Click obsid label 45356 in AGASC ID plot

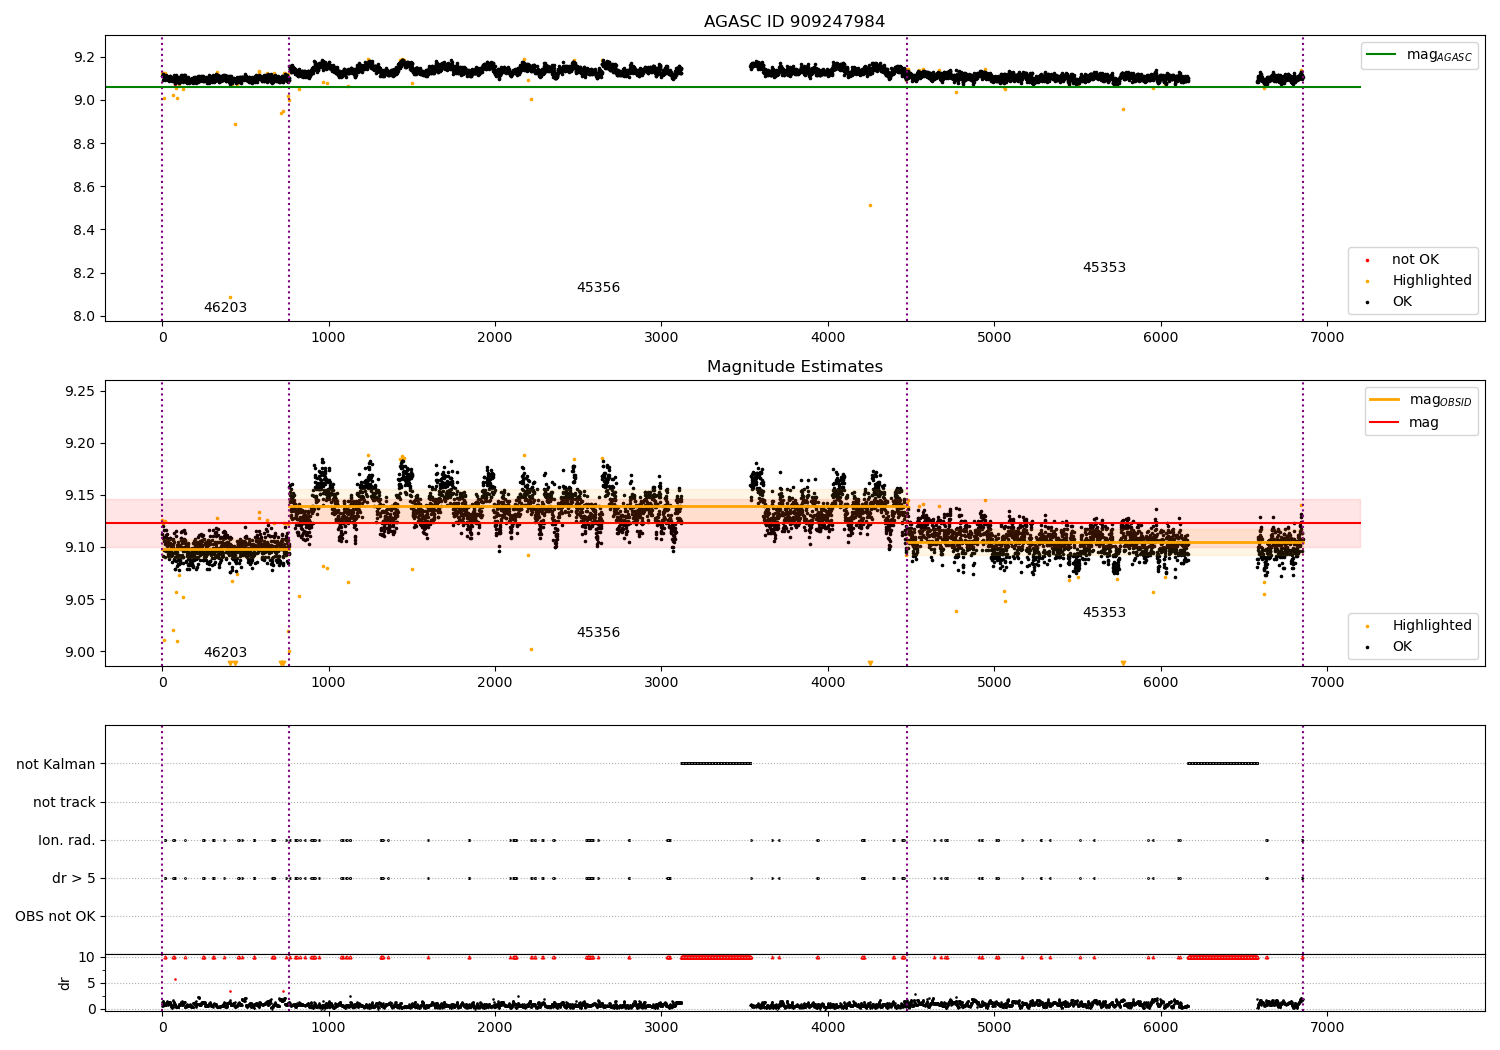pos(598,287)
